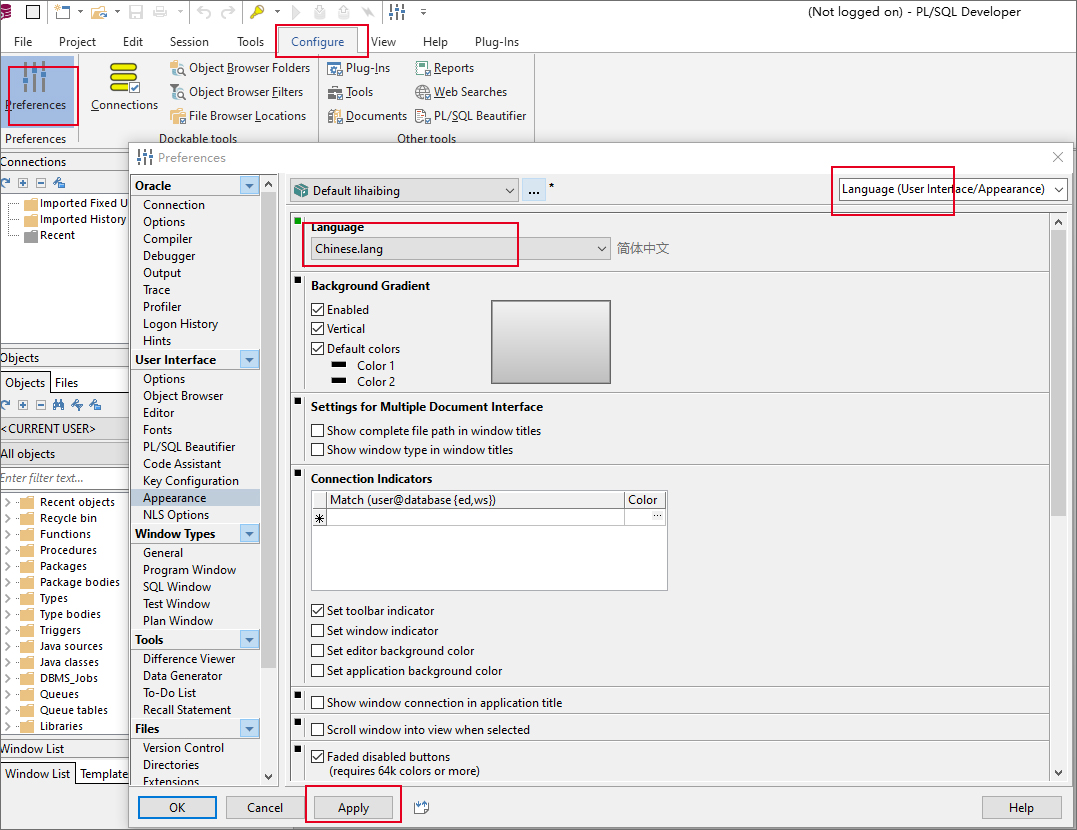Click refresh icon in Connections panel
1077x830 pixels.
coord(5,183)
